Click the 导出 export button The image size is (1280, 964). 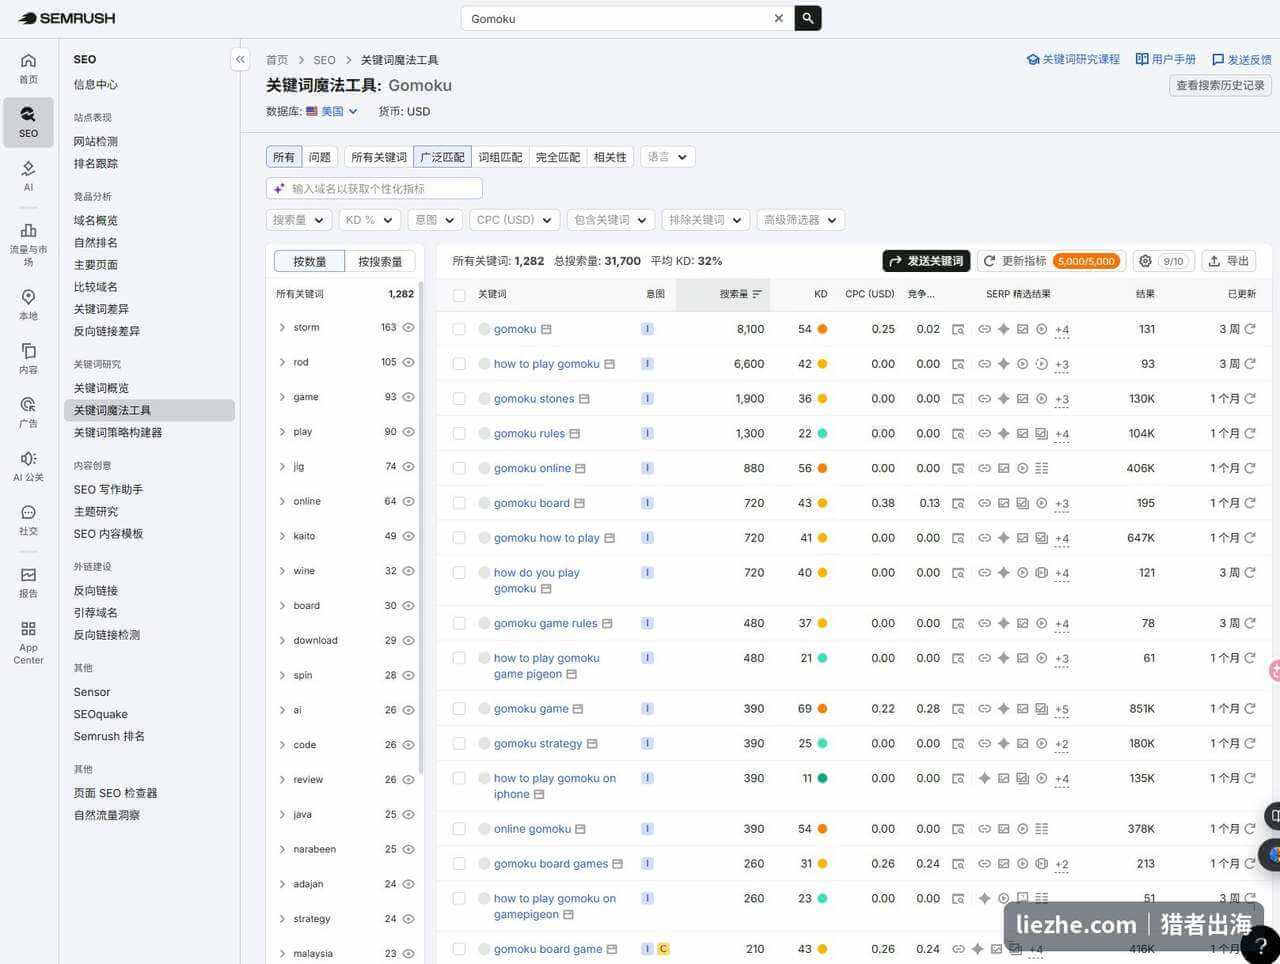1229,261
